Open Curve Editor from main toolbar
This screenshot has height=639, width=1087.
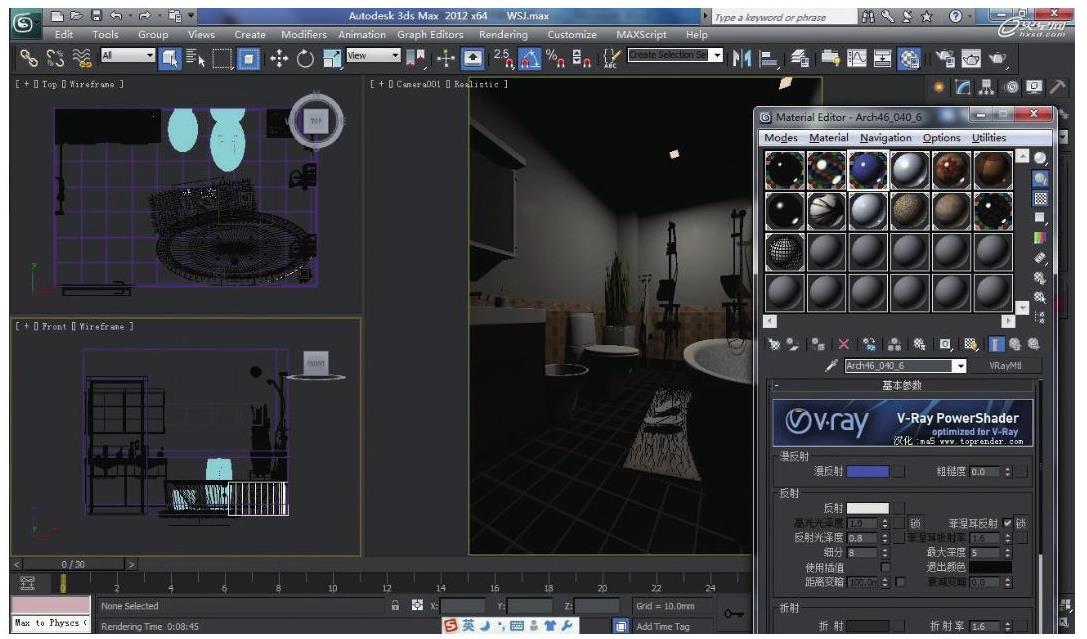[857, 59]
